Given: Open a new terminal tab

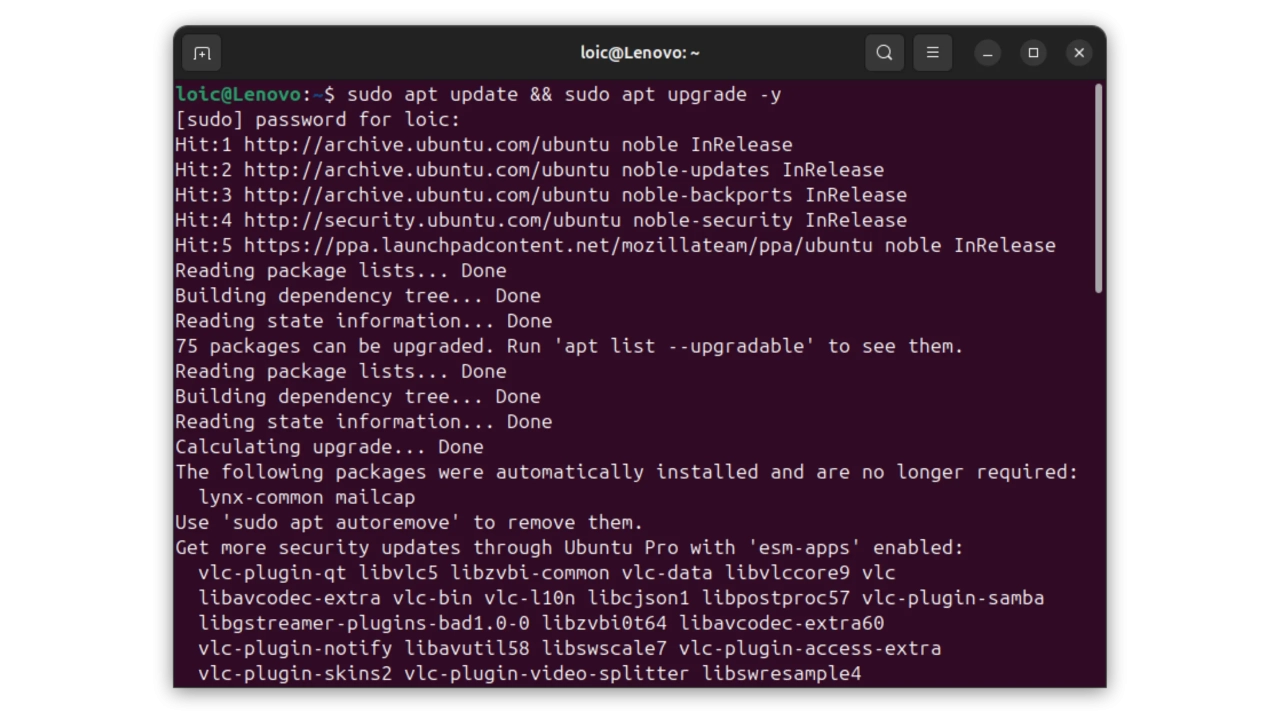Looking at the screenshot, I should [x=202, y=53].
